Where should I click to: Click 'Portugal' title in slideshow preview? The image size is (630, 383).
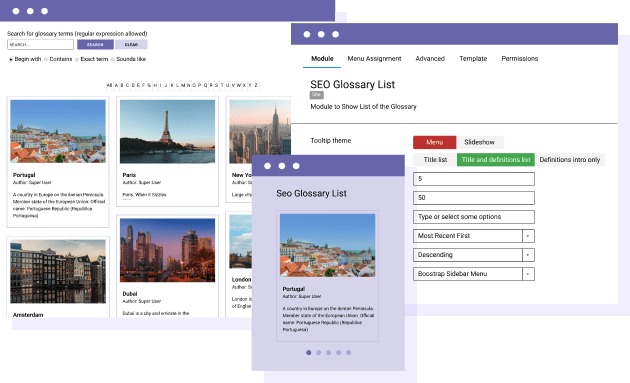294,289
